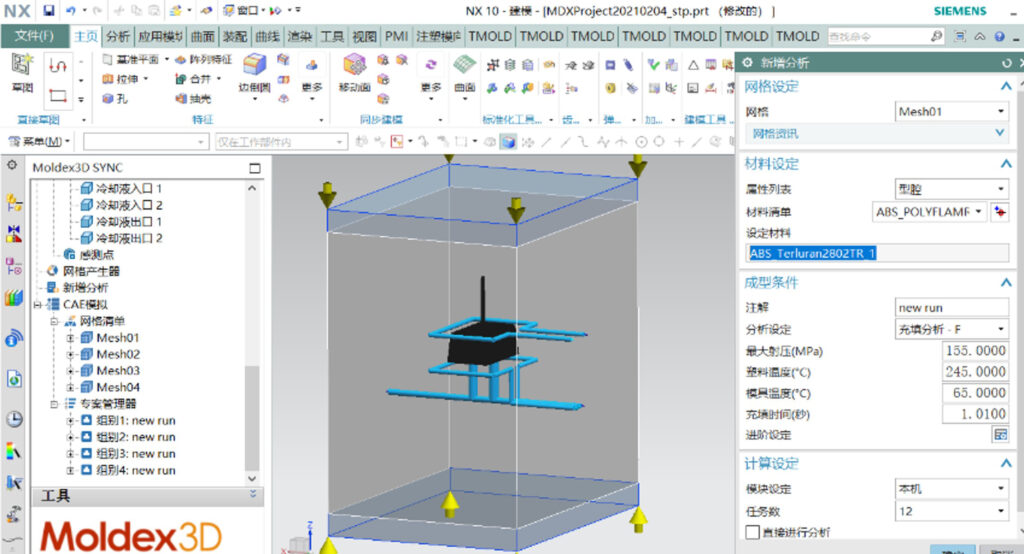Save the part with the floppy icon

[x=48, y=10]
